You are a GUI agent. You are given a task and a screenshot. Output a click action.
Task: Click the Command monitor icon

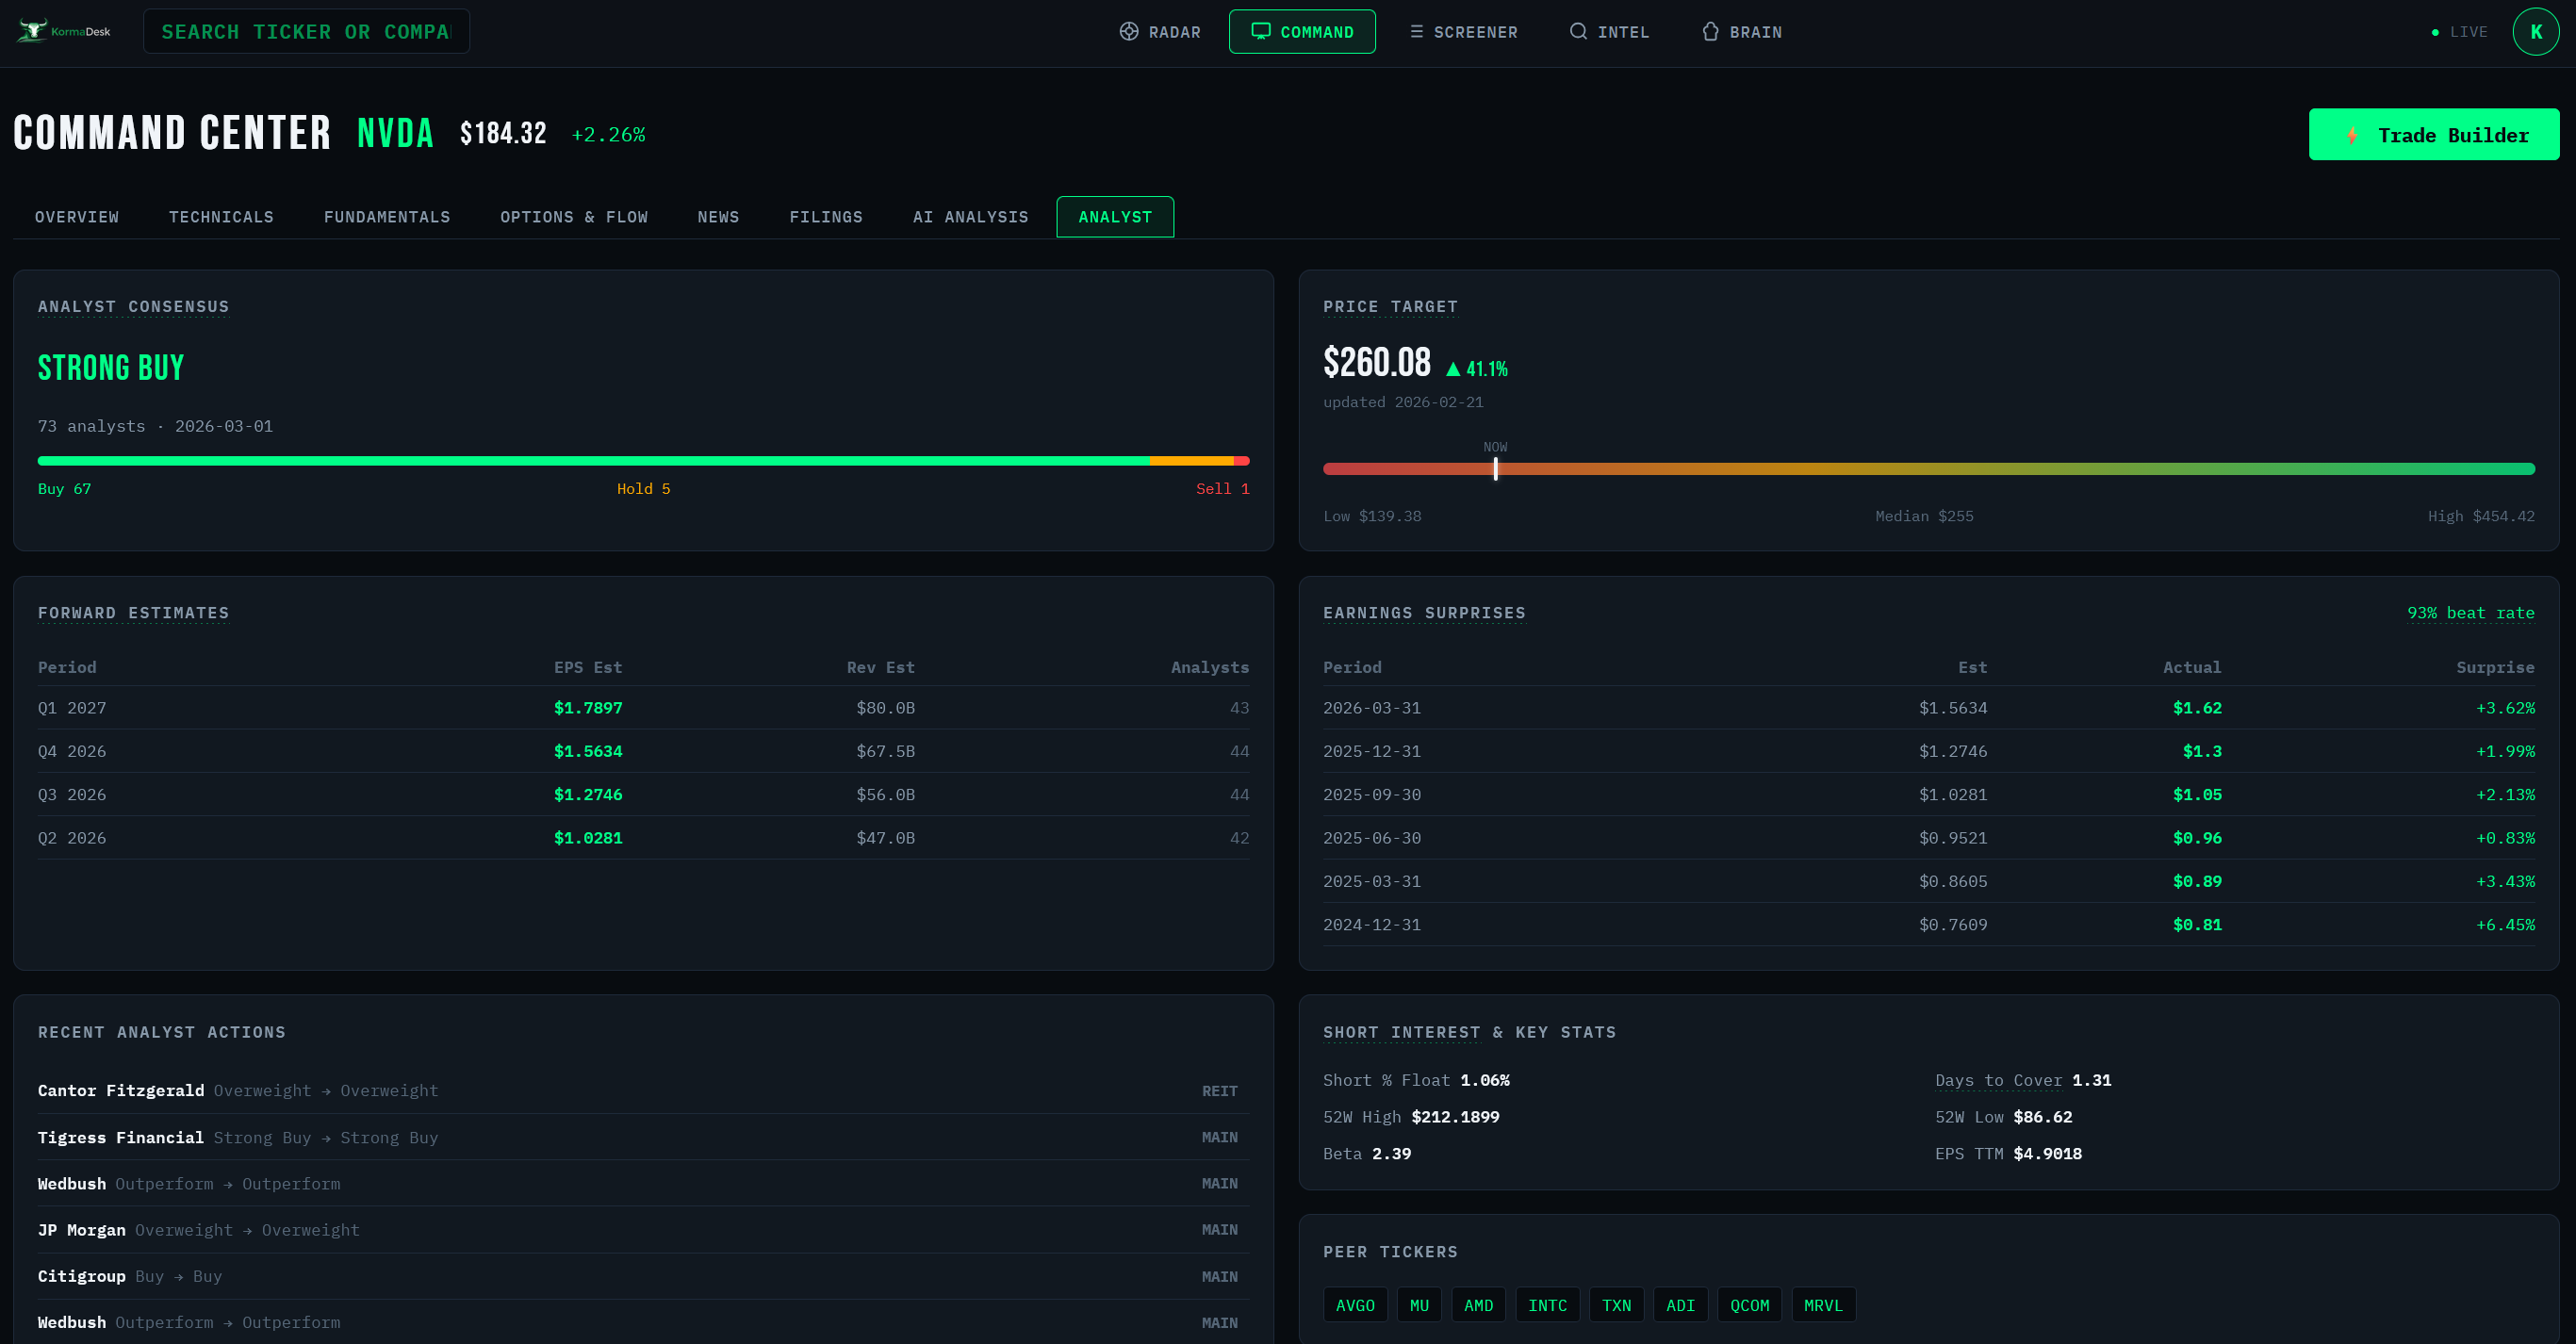pyautogui.click(x=1261, y=32)
